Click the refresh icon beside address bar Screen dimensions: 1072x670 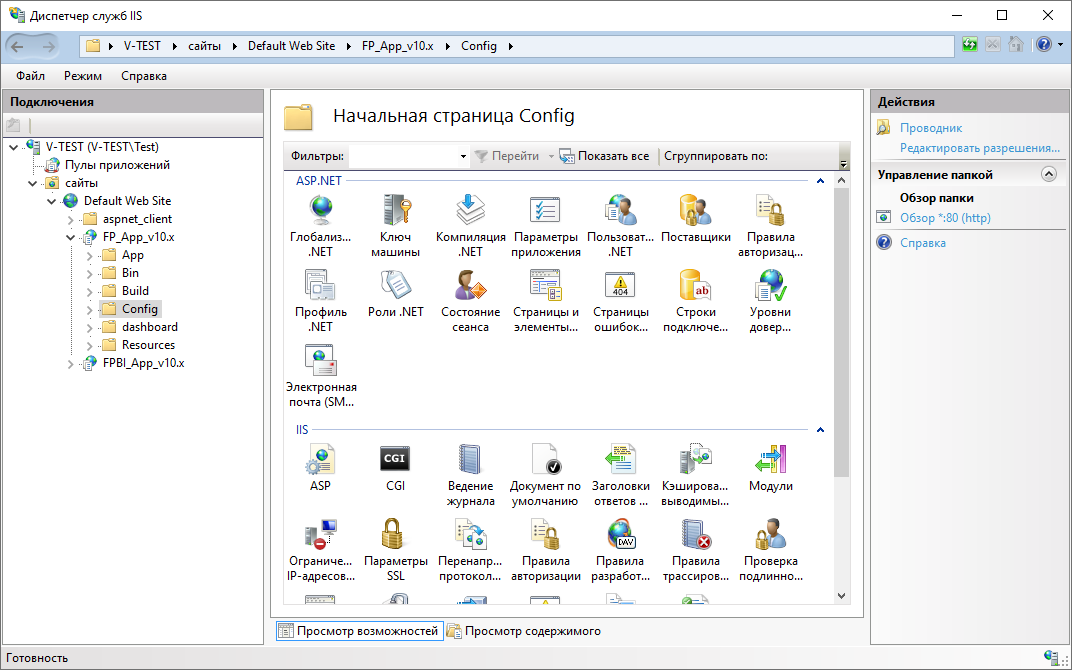[969, 45]
